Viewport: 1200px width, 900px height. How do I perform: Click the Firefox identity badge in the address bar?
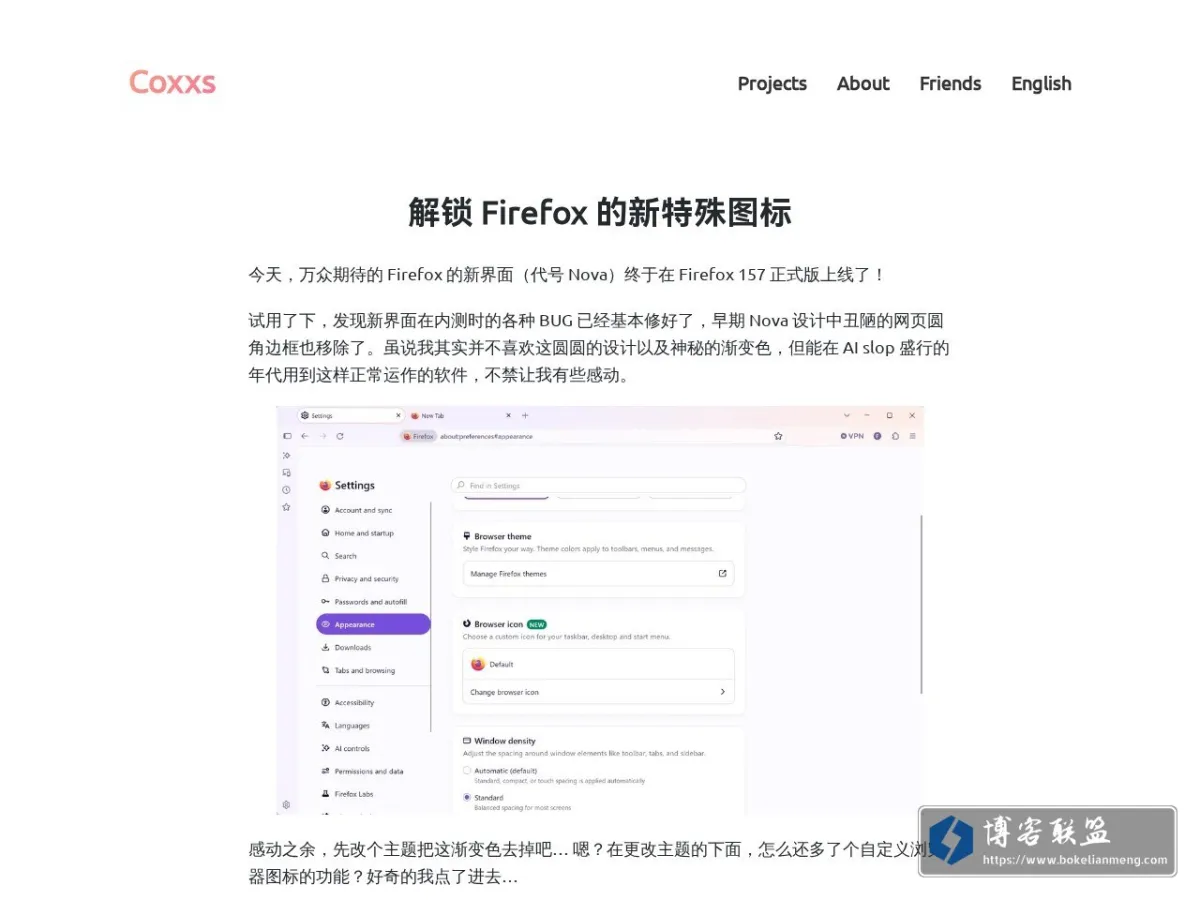point(418,436)
